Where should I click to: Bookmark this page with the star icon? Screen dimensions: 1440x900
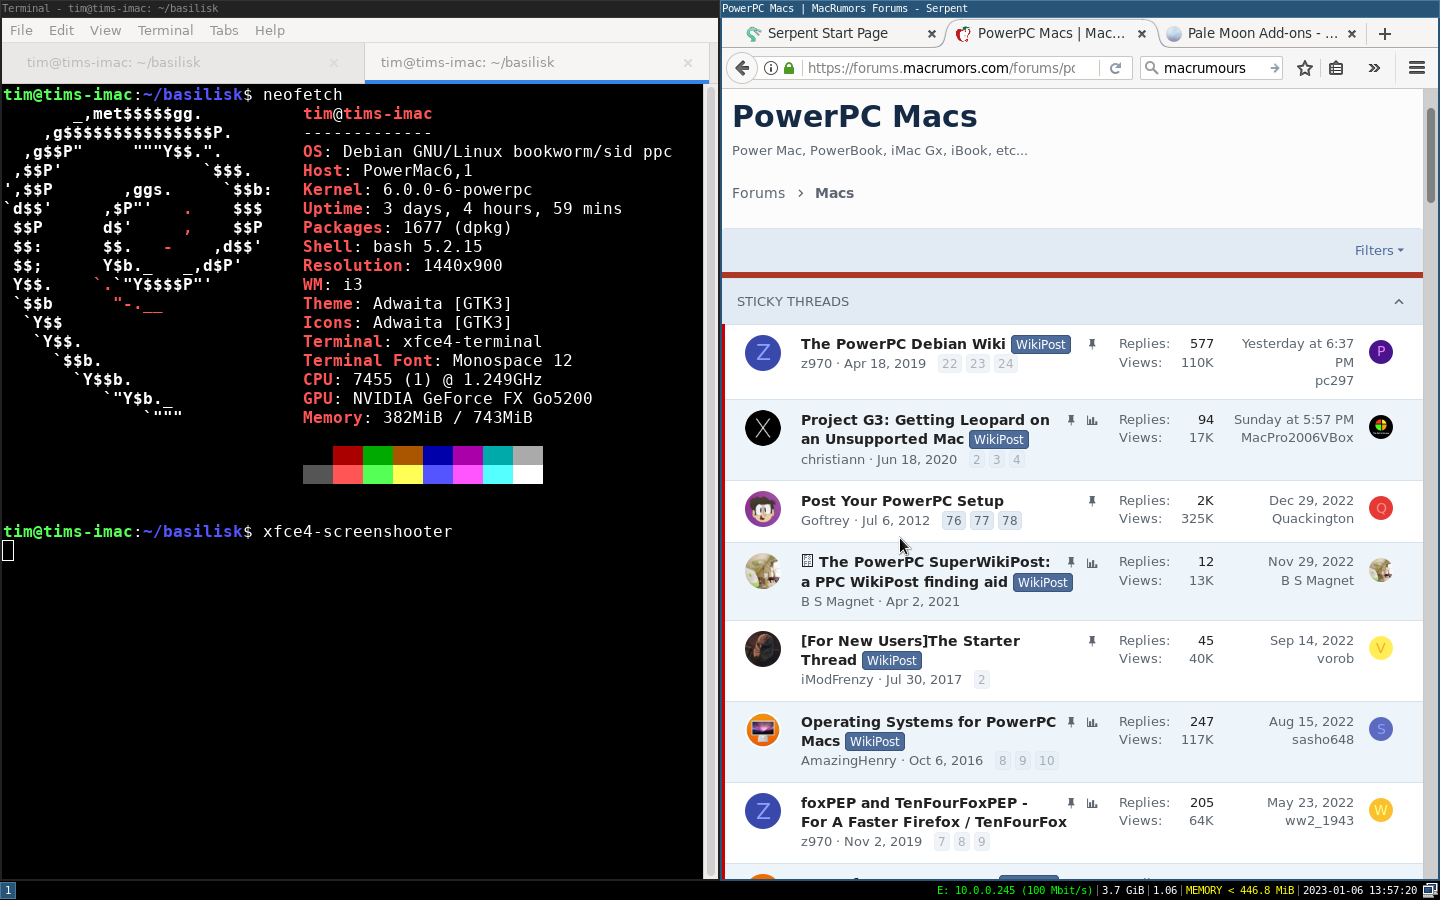[1305, 68]
